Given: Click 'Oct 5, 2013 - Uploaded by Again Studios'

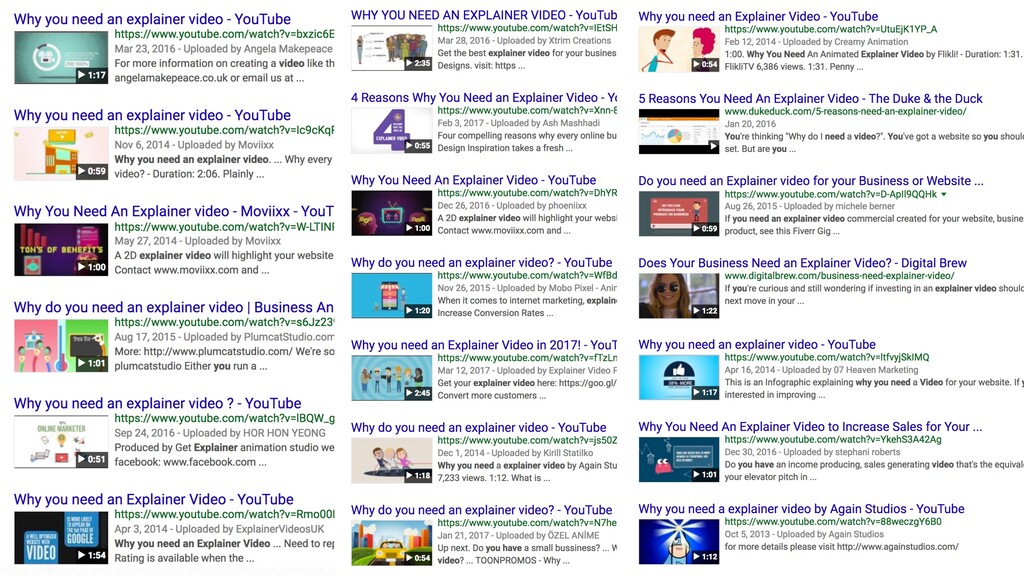Looking at the screenshot, I should point(804,534).
